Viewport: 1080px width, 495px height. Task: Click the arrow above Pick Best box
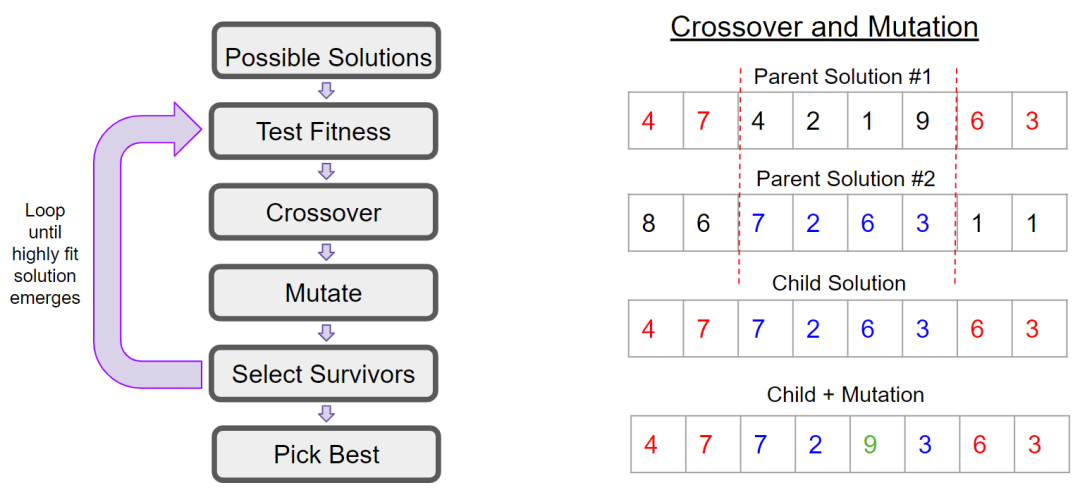pos(325,413)
